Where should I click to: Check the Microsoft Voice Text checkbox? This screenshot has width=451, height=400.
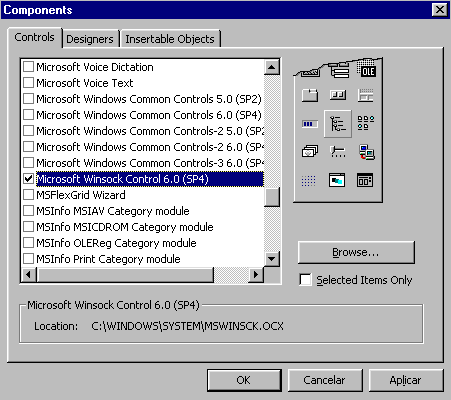(28, 83)
